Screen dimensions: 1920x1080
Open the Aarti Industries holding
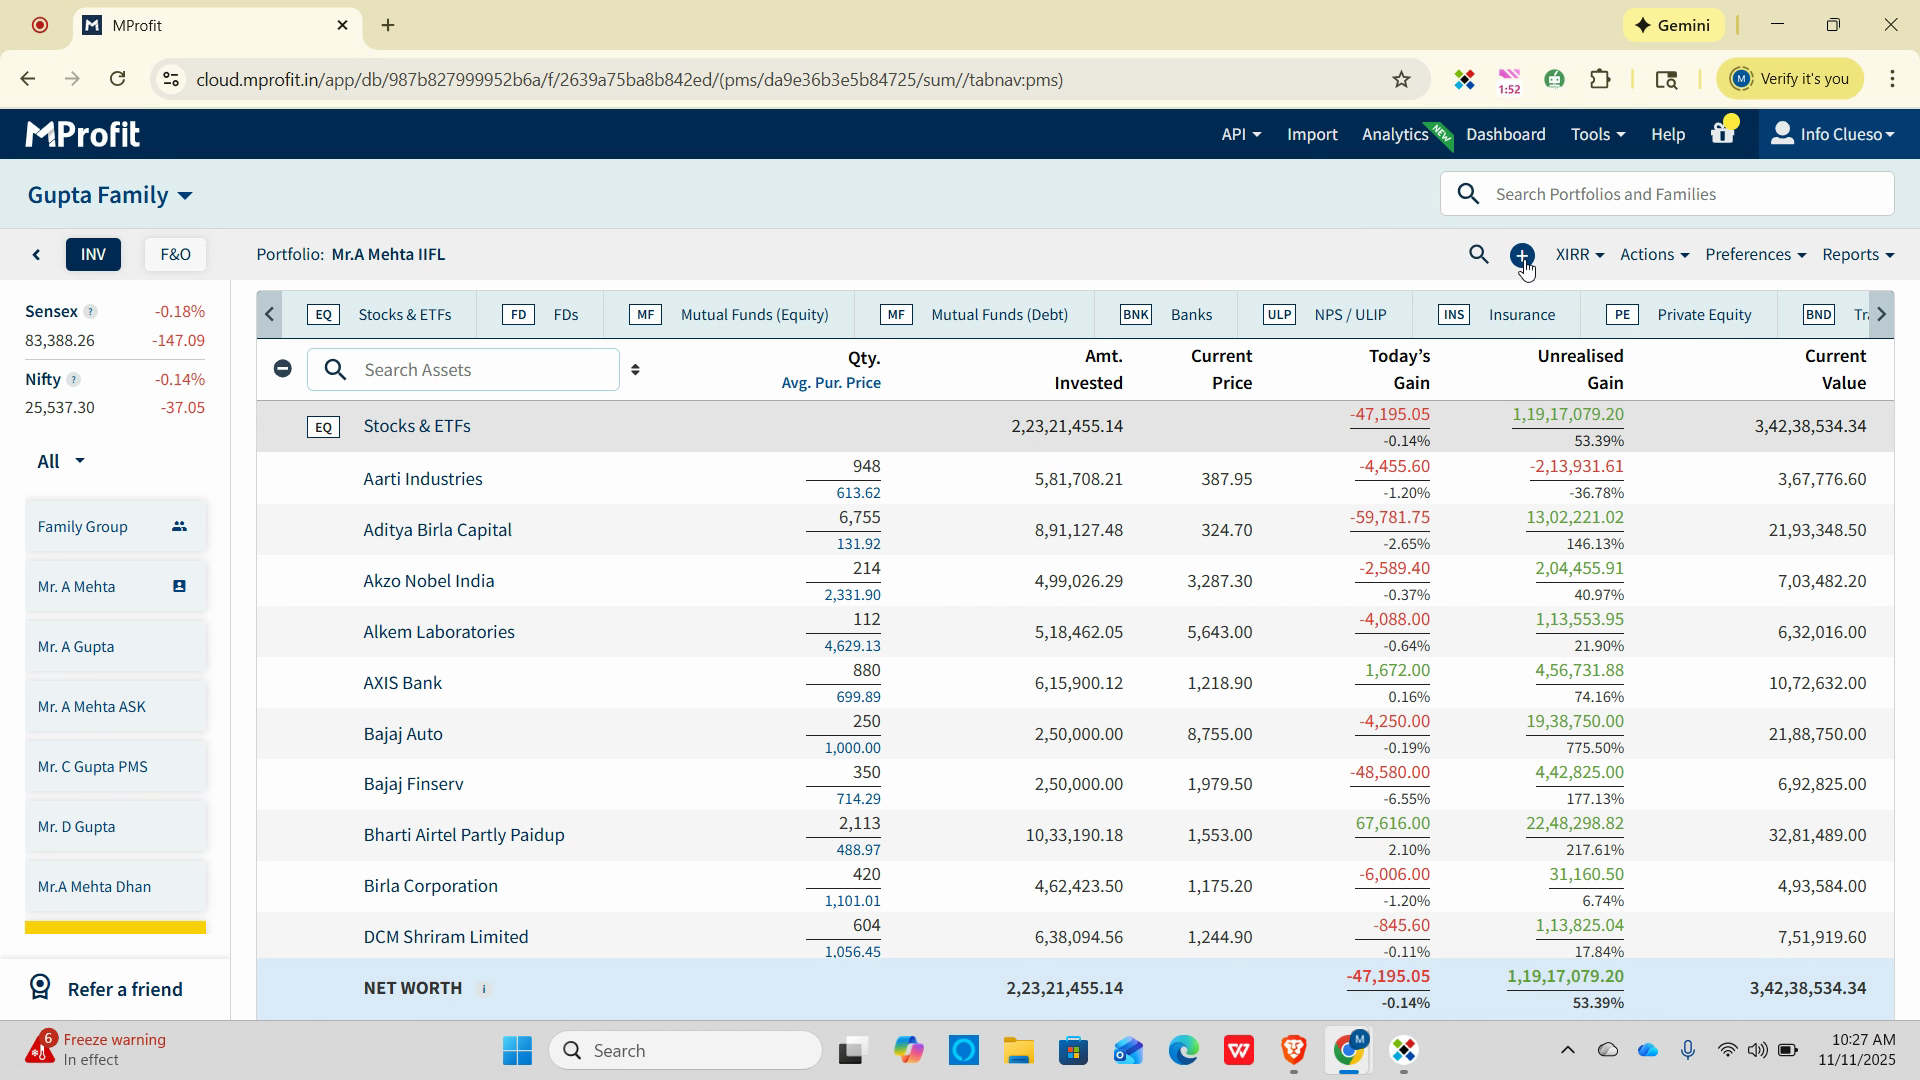pyautogui.click(x=423, y=479)
